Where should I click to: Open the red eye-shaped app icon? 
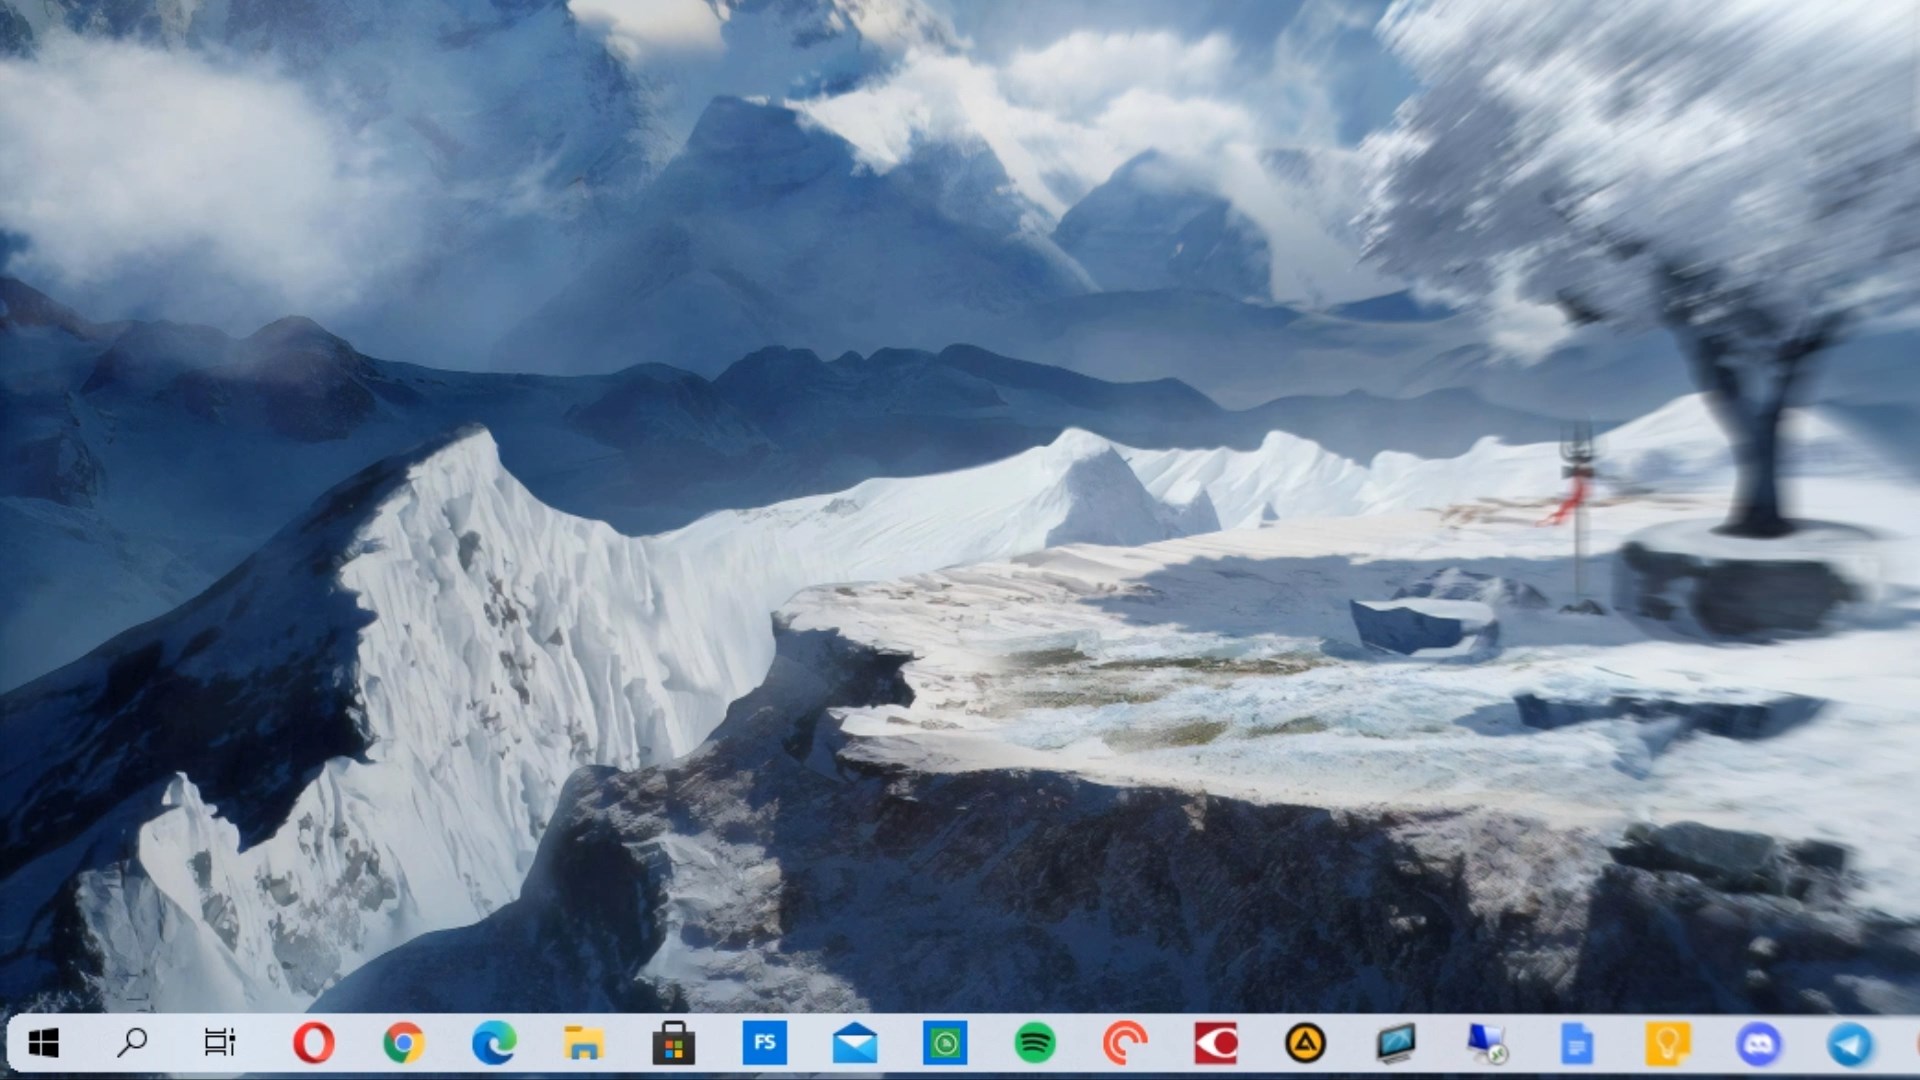1216,1044
